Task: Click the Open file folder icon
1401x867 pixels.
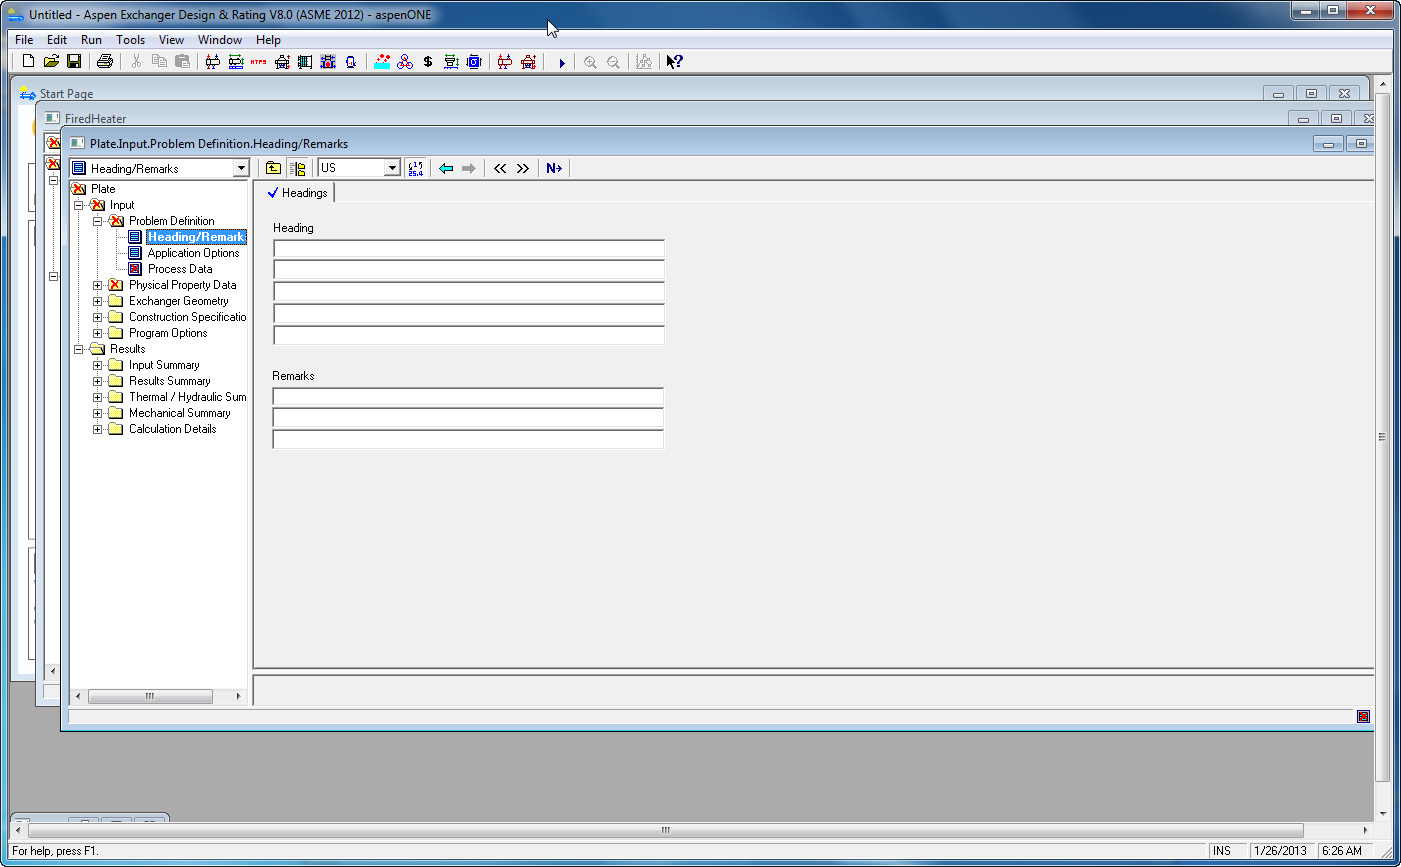Action: tap(51, 61)
